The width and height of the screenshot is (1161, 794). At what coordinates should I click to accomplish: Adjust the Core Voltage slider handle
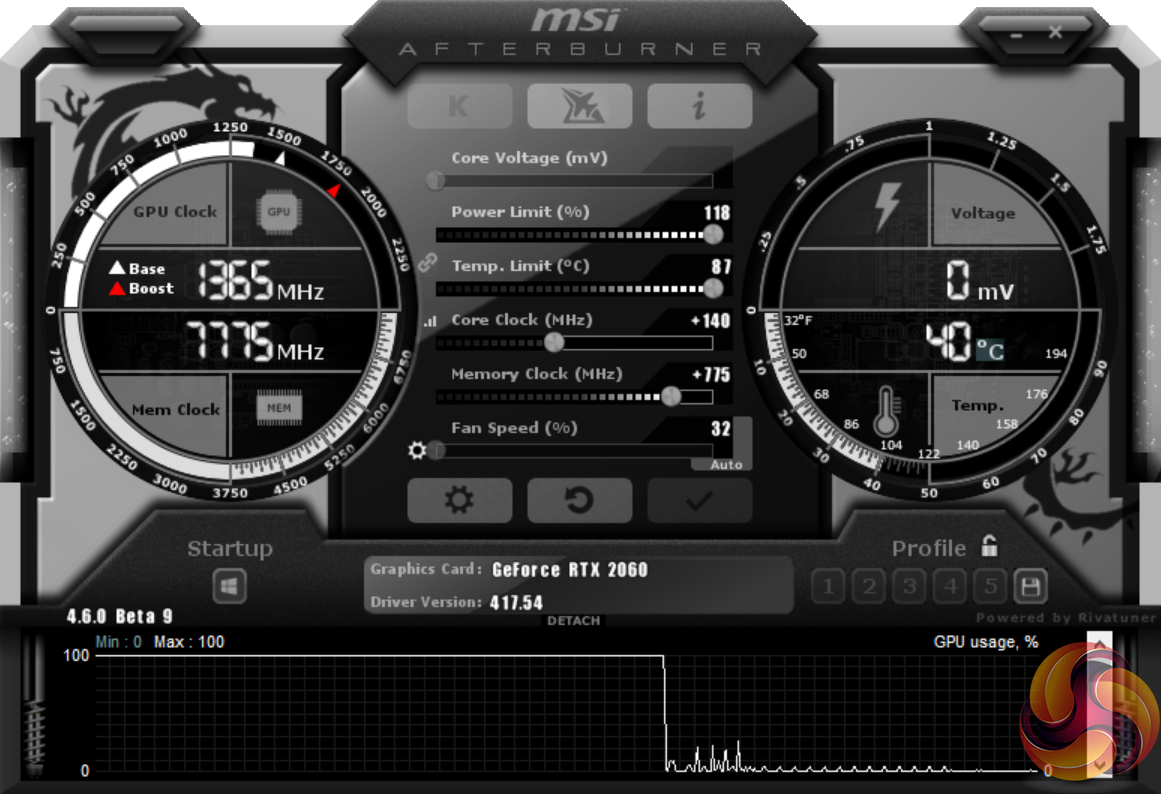click(436, 180)
